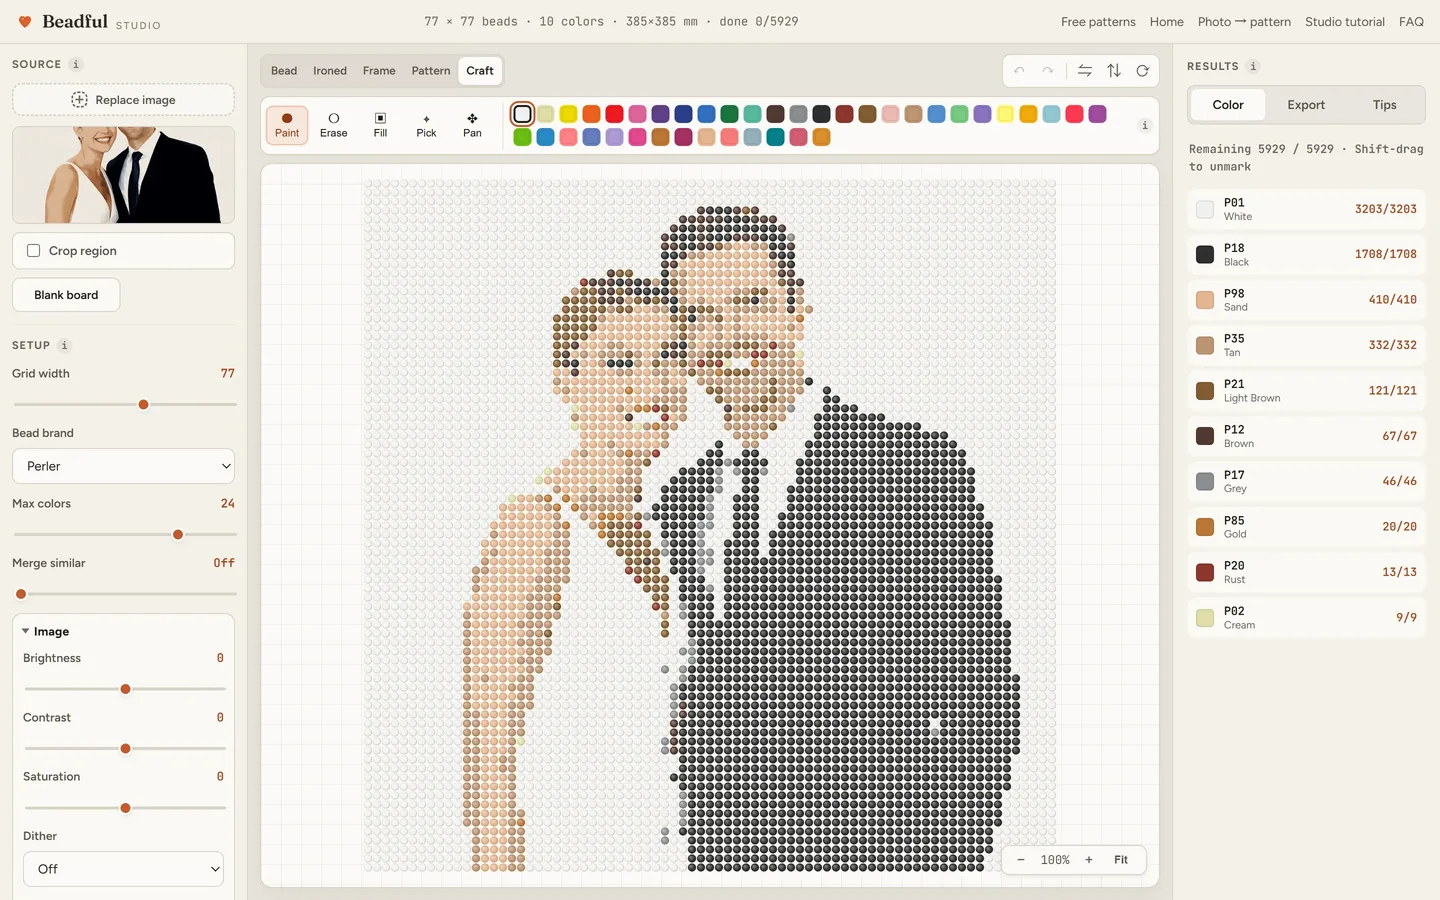Open the info icon next to SETUP

pyautogui.click(x=64, y=345)
